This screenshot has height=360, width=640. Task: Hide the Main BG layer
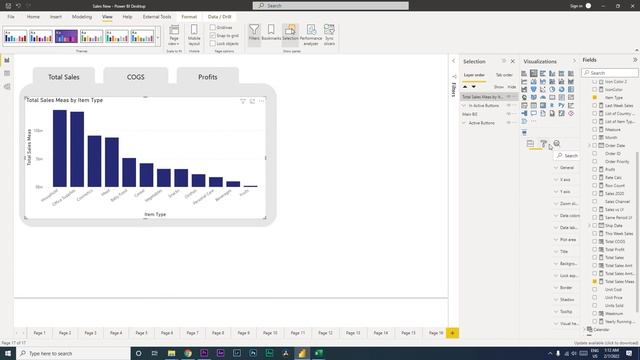click(x=509, y=114)
